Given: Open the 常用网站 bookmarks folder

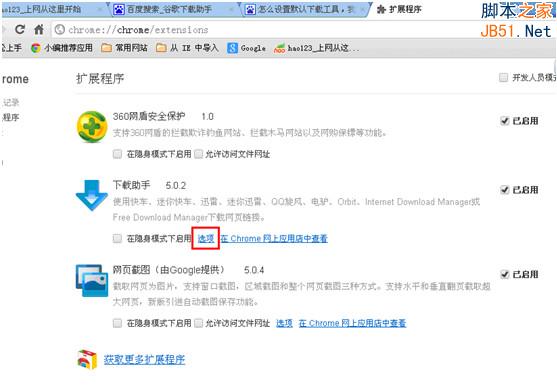Looking at the screenshot, I should [124, 48].
